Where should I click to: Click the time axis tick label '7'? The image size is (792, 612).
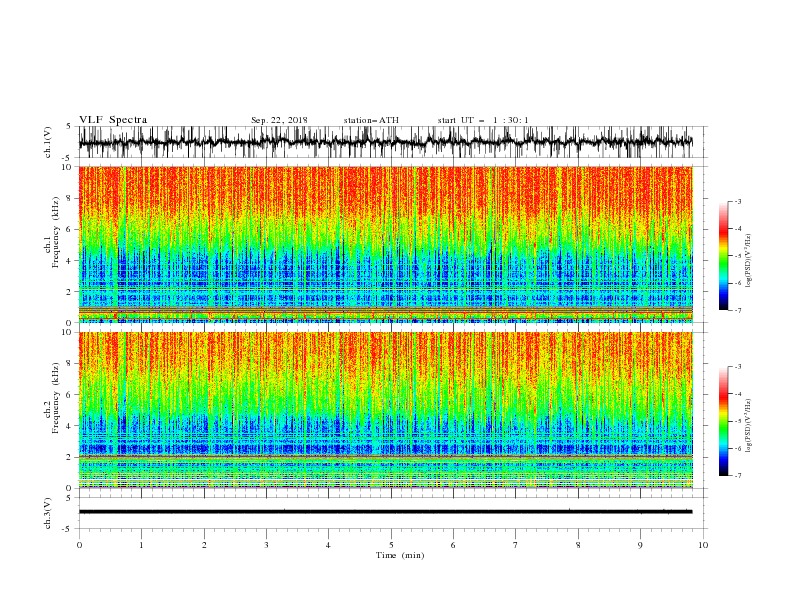pyautogui.click(x=515, y=545)
